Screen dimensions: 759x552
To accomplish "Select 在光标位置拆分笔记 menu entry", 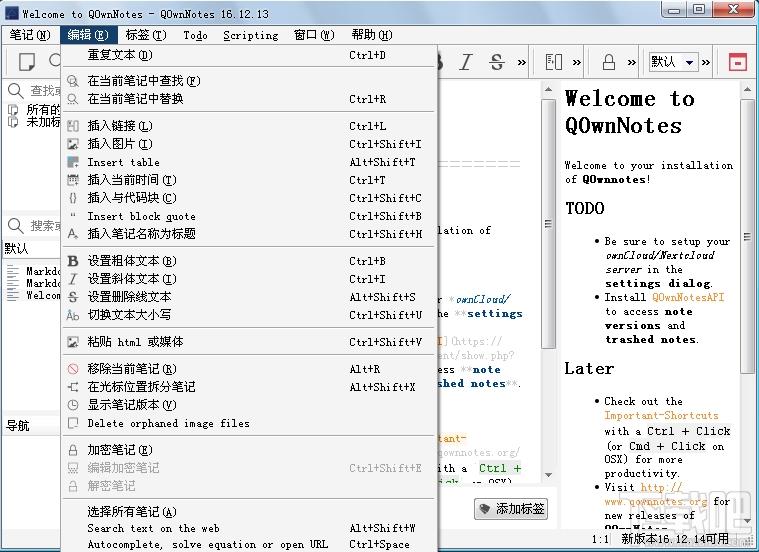I will click(x=249, y=387).
